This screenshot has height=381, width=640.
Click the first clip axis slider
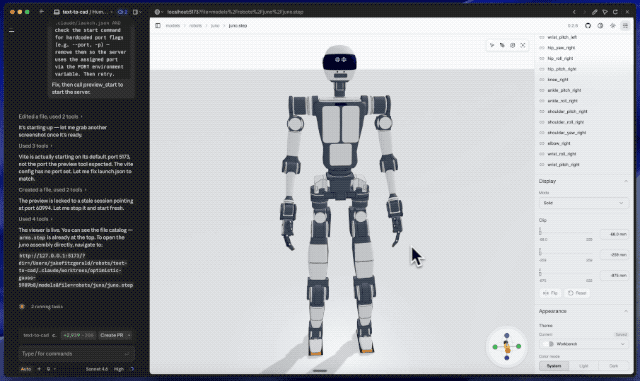(566, 234)
